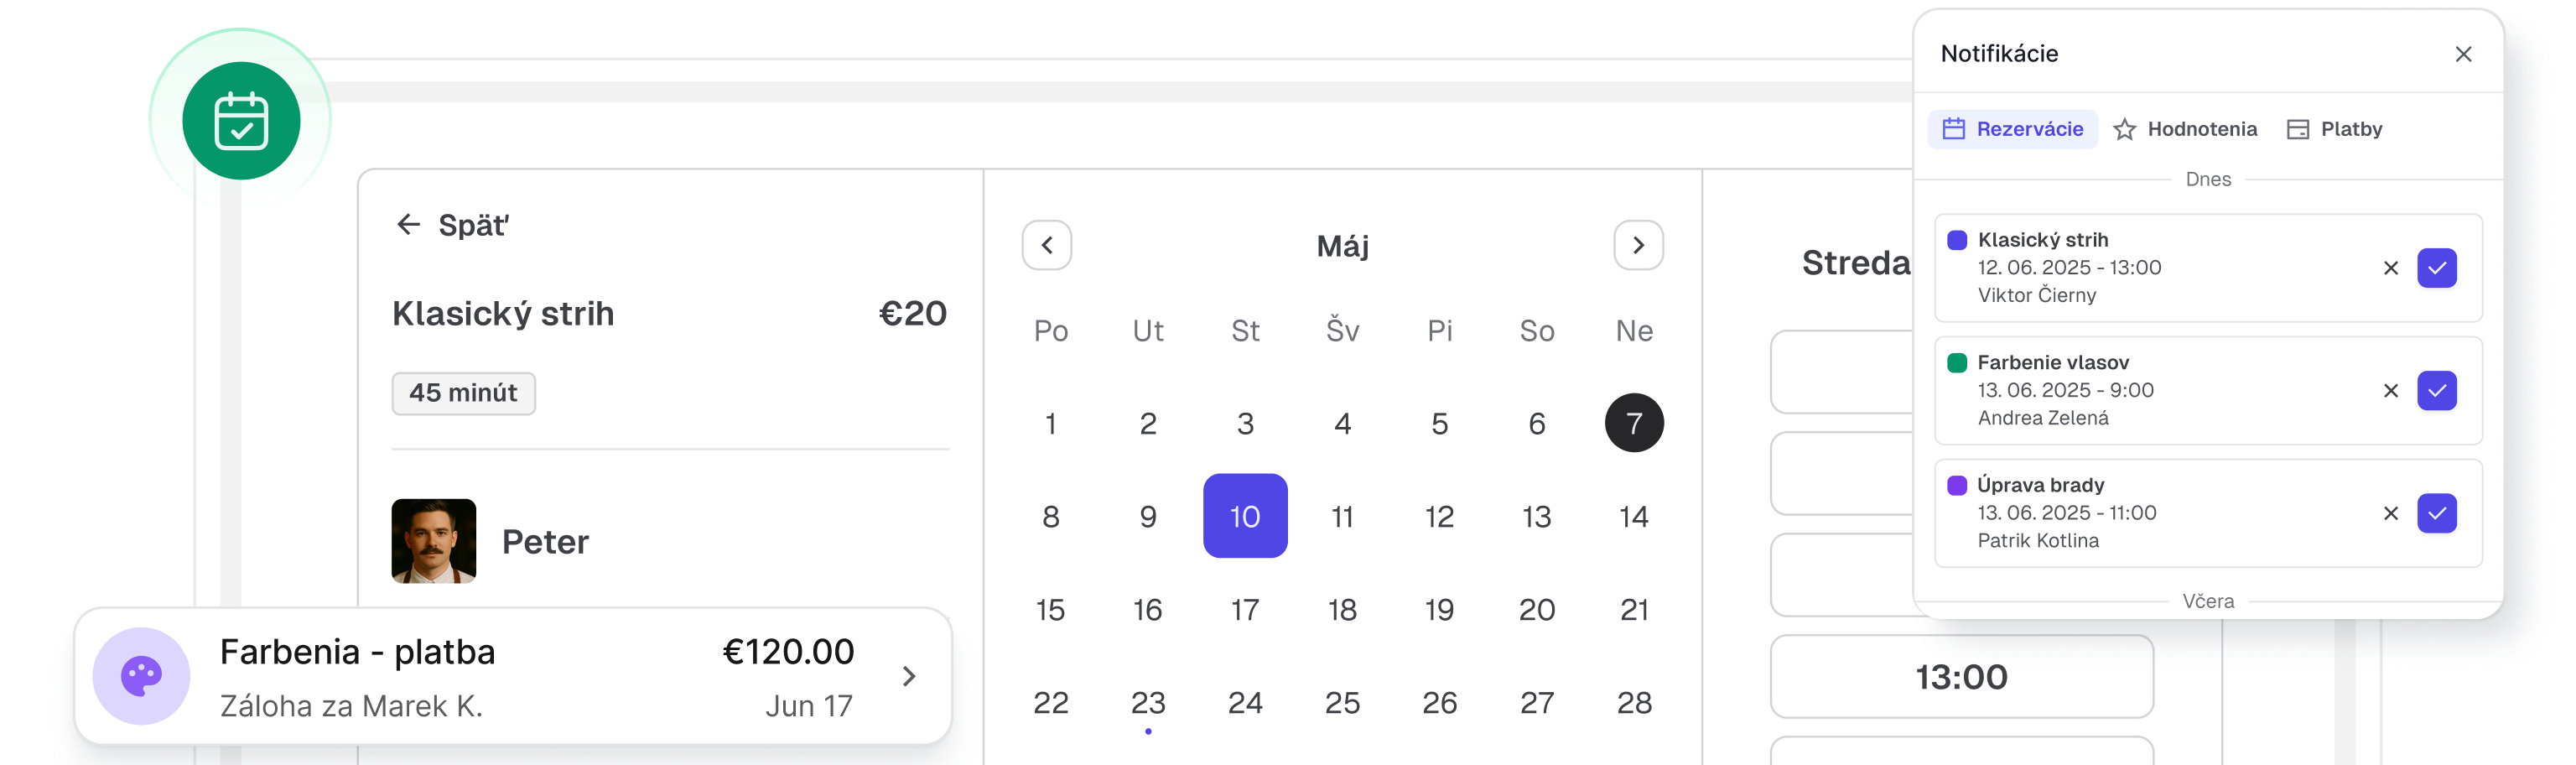Click the green calendar check icon
Viewport: 2576px width, 765px height.
click(241, 121)
